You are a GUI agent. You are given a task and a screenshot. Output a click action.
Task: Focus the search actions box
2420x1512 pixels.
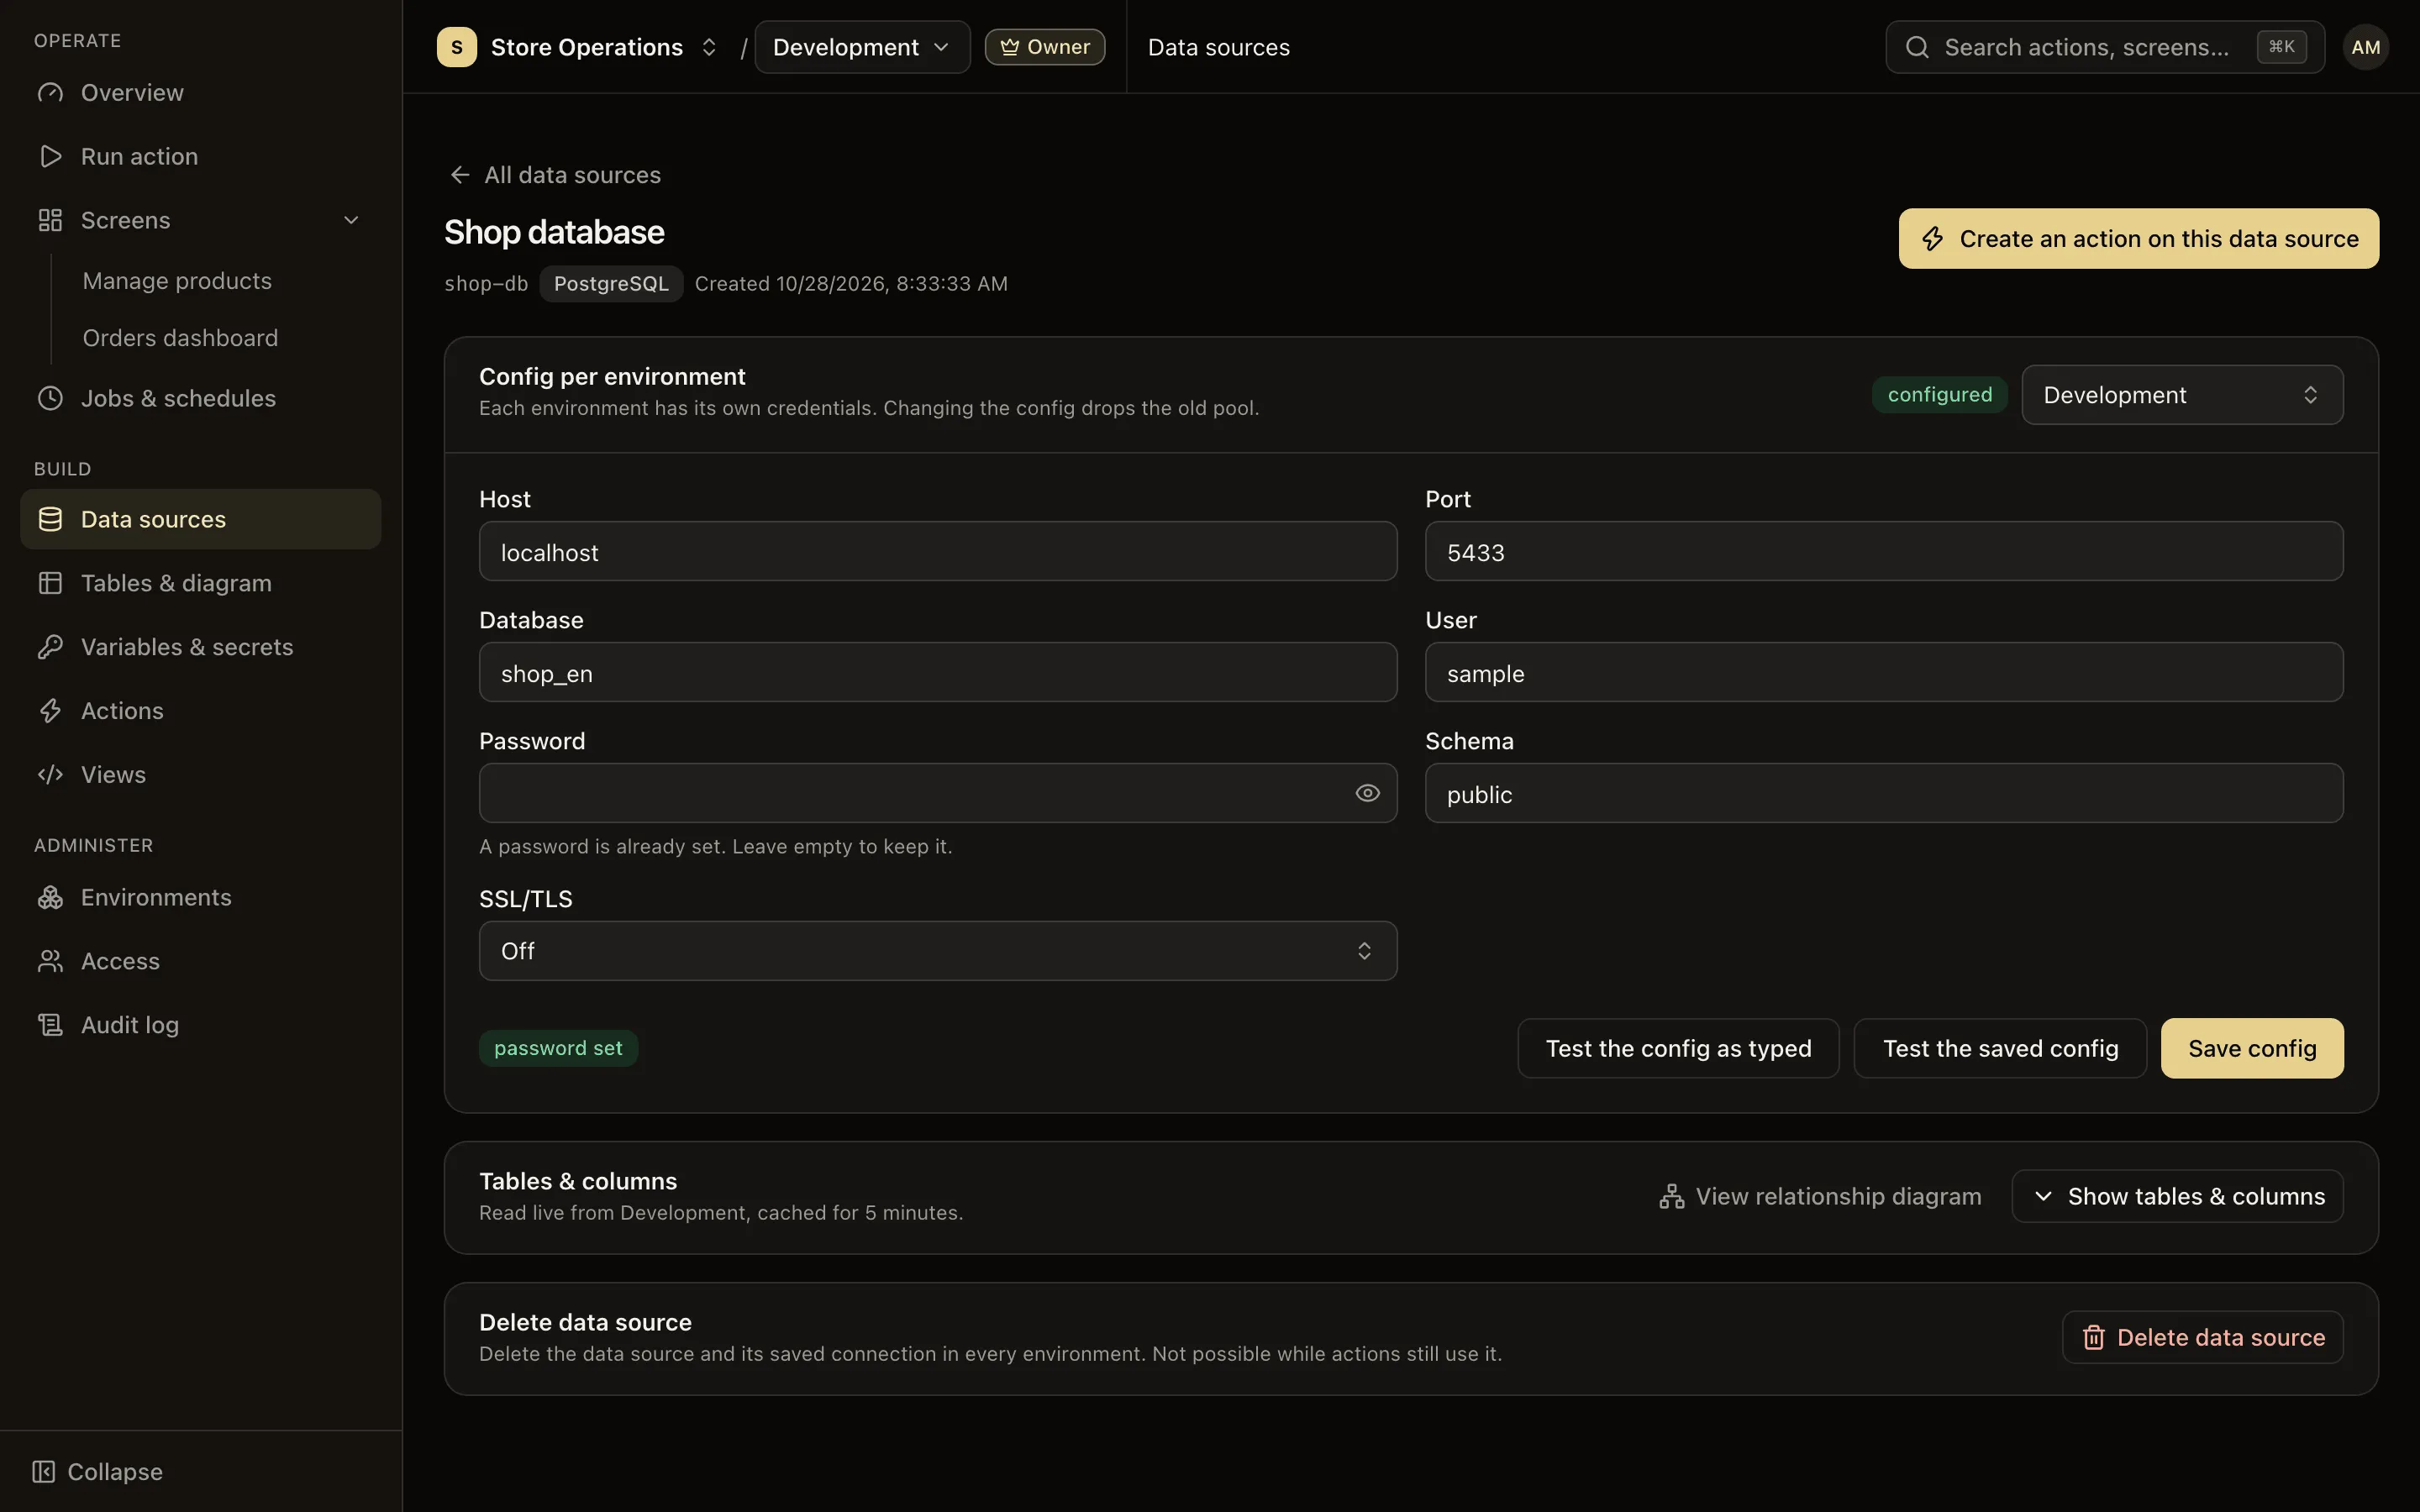2105,47
